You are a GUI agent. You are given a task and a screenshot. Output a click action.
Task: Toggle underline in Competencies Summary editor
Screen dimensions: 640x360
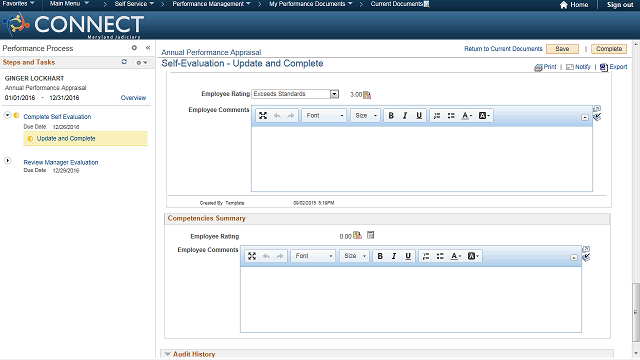coord(408,256)
